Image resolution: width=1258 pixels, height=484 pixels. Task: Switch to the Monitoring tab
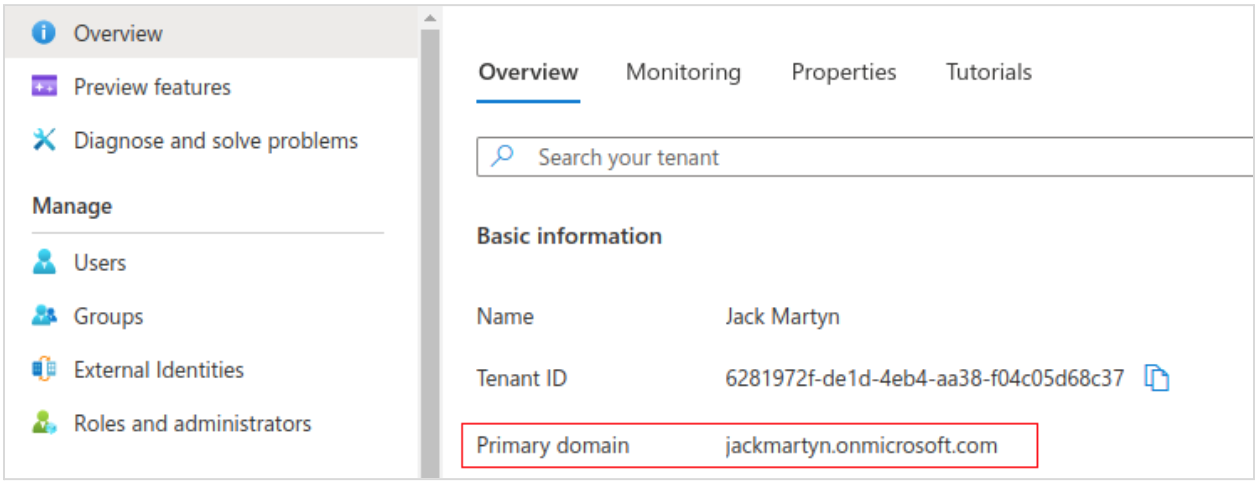point(683,72)
